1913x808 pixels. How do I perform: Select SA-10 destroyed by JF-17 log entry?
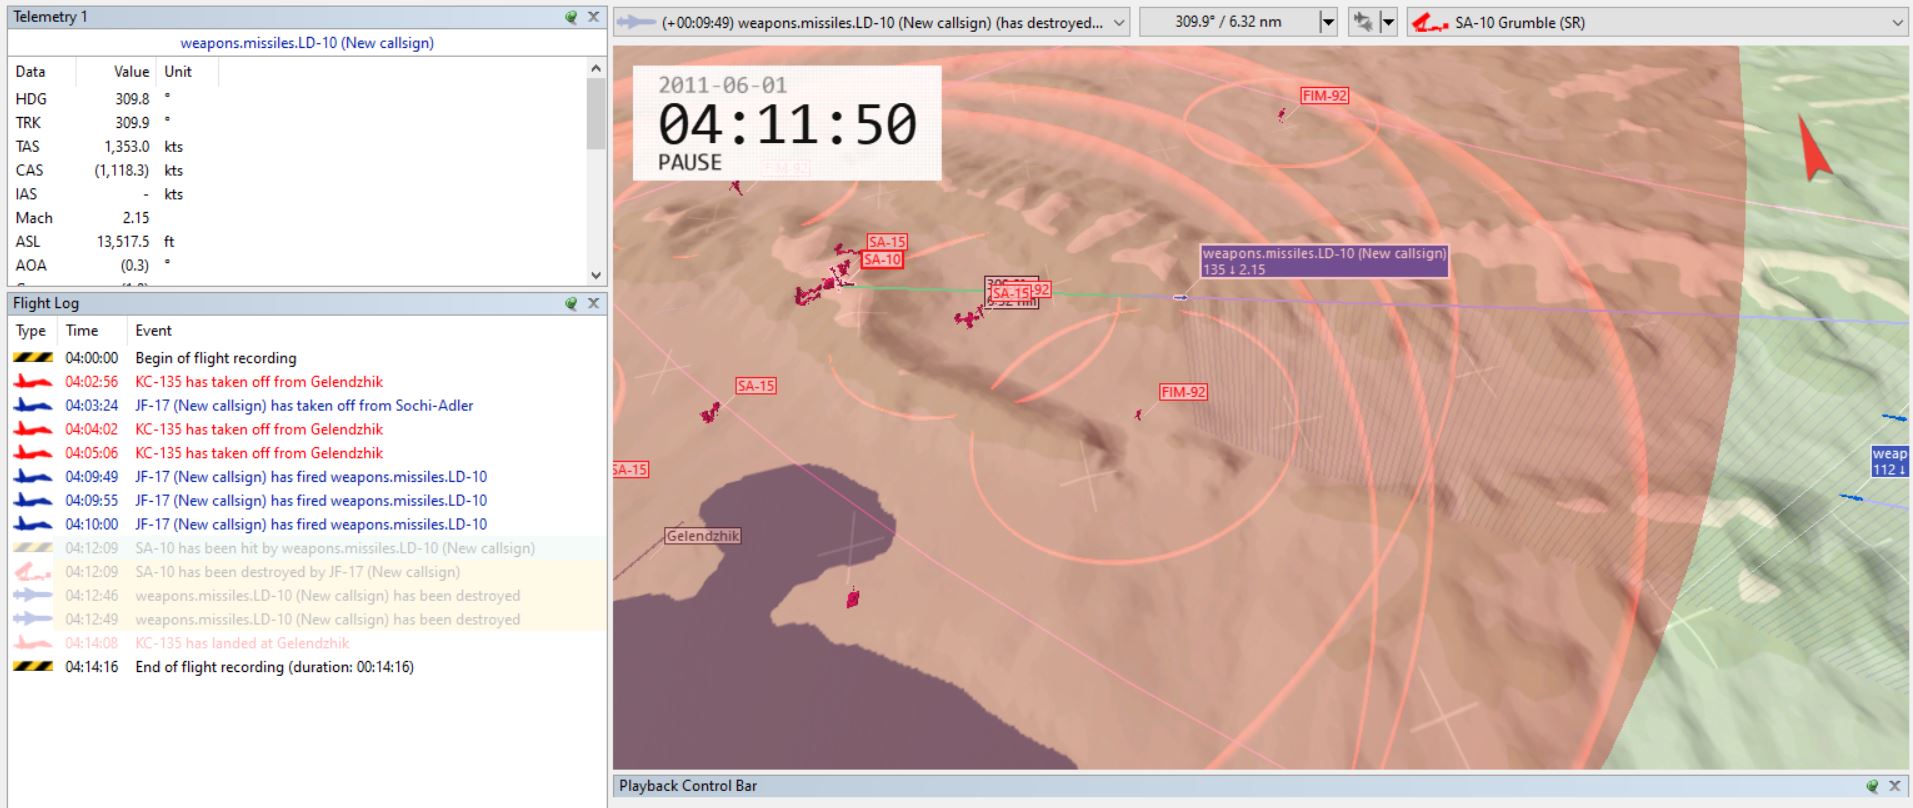(x=307, y=572)
